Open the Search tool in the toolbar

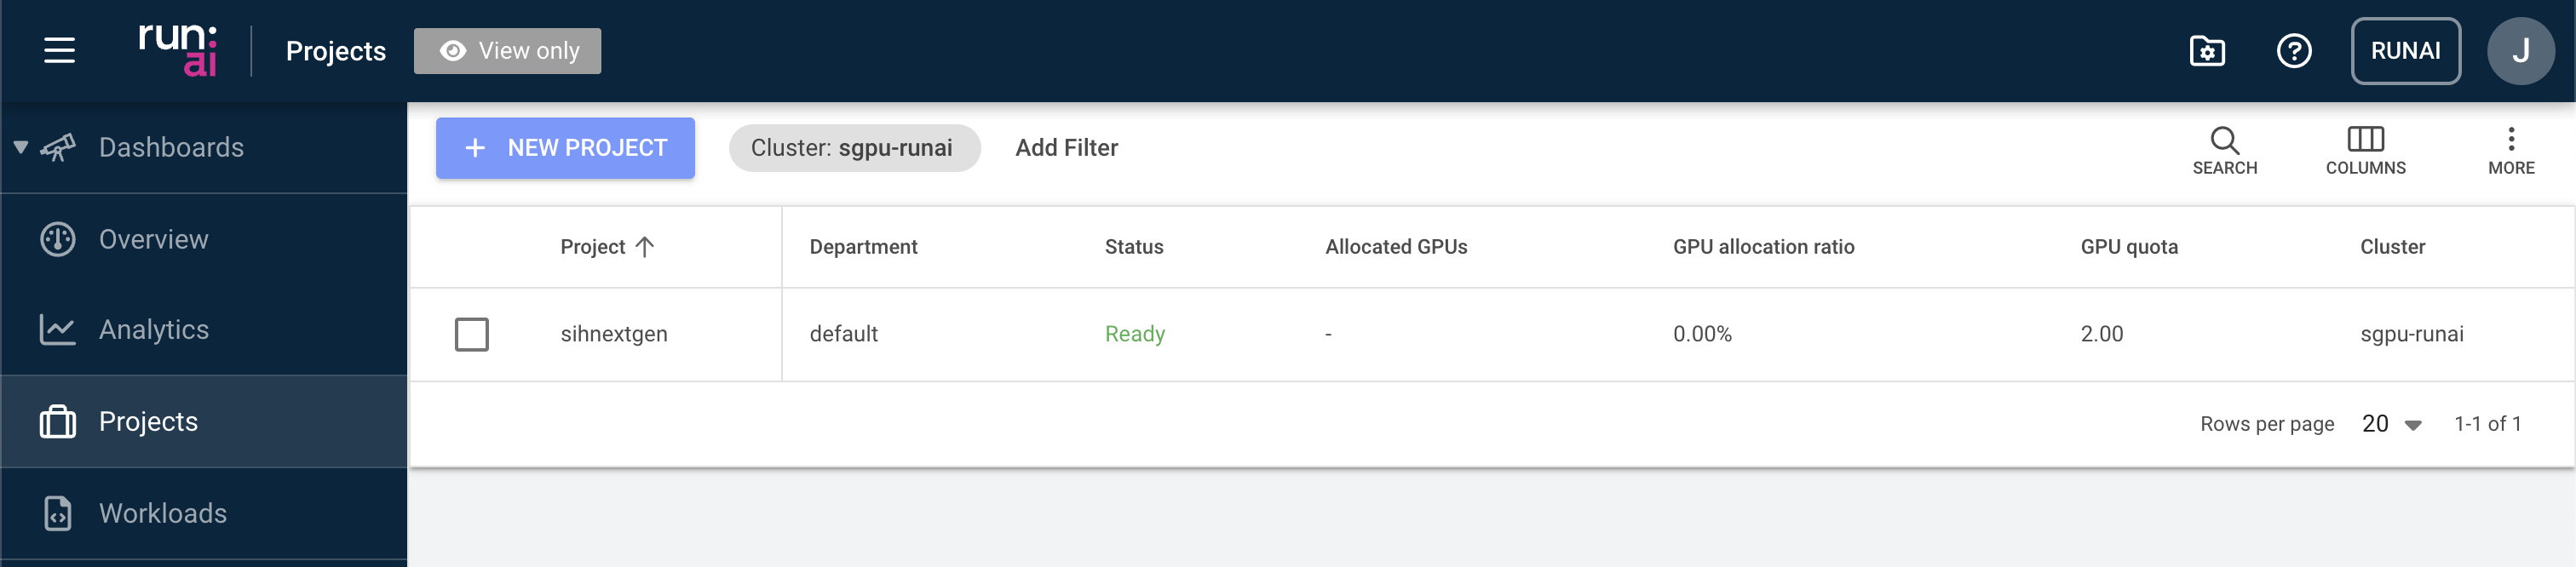click(x=2224, y=150)
